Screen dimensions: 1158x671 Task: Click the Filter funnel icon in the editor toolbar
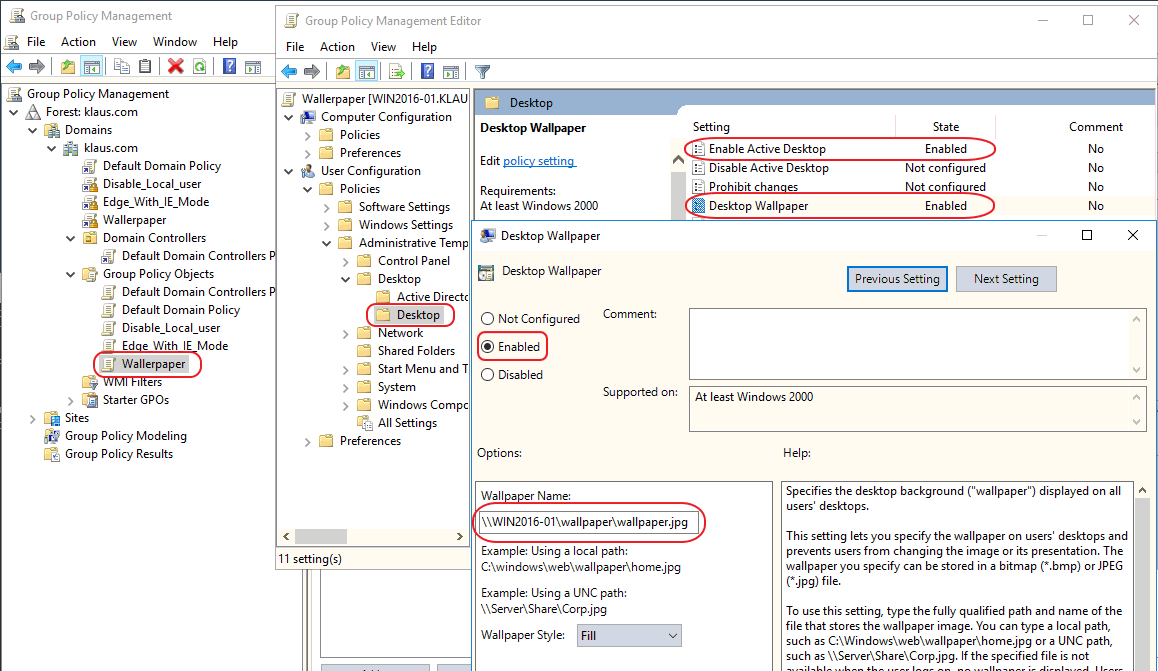[482, 72]
